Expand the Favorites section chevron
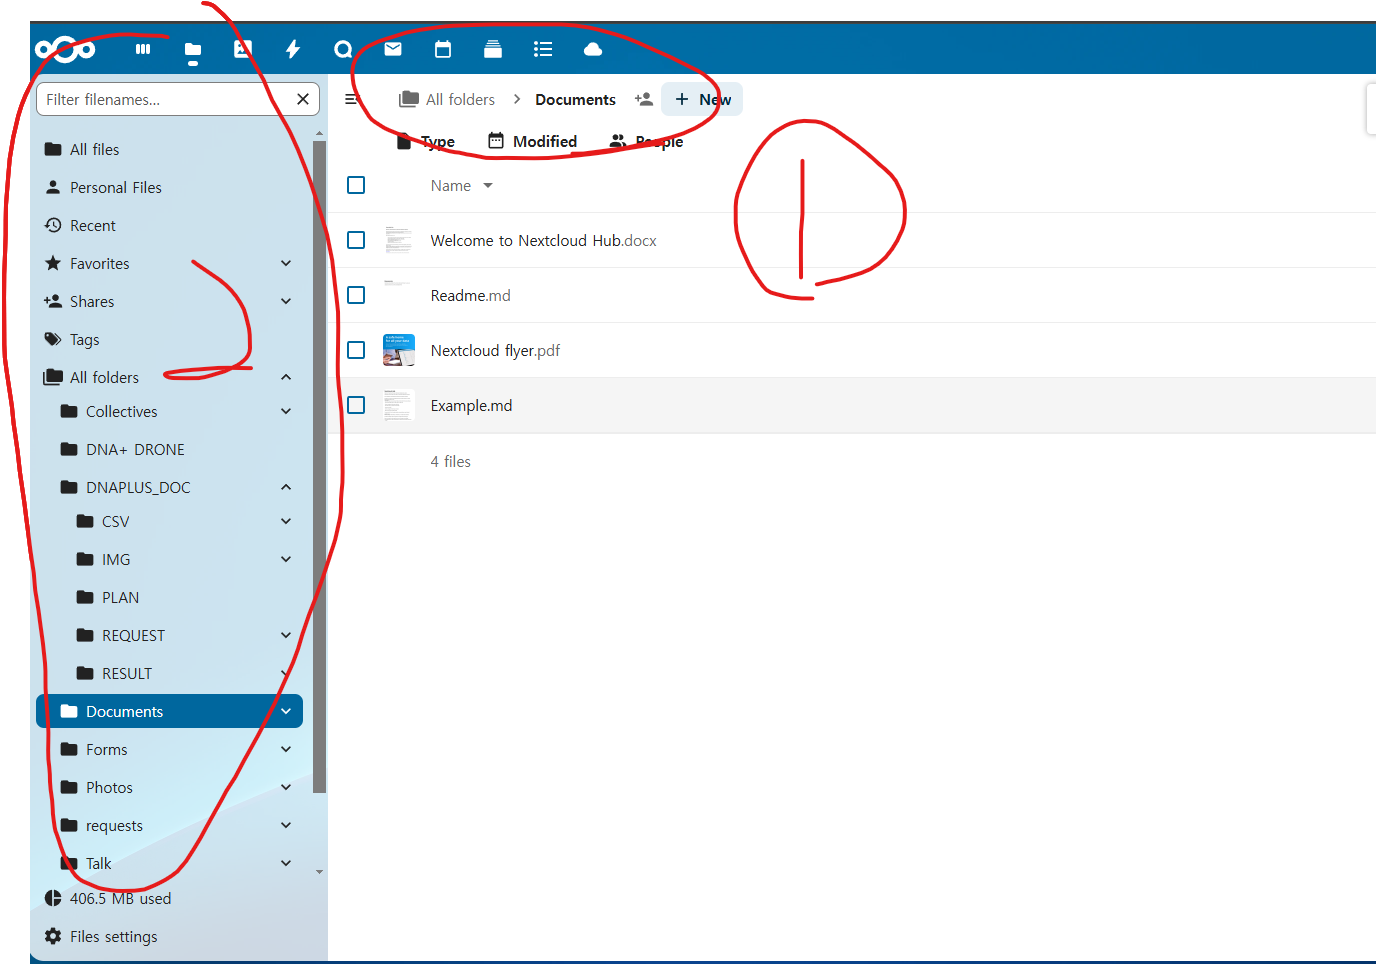The width and height of the screenshot is (1376, 964). (x=286, y=263)
